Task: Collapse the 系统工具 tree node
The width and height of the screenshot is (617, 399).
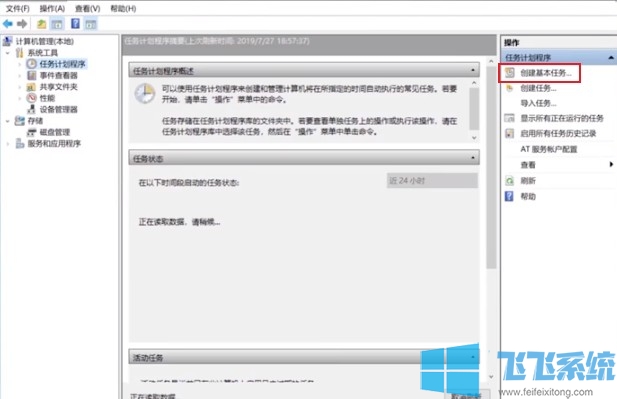Action: click(7, 53)
